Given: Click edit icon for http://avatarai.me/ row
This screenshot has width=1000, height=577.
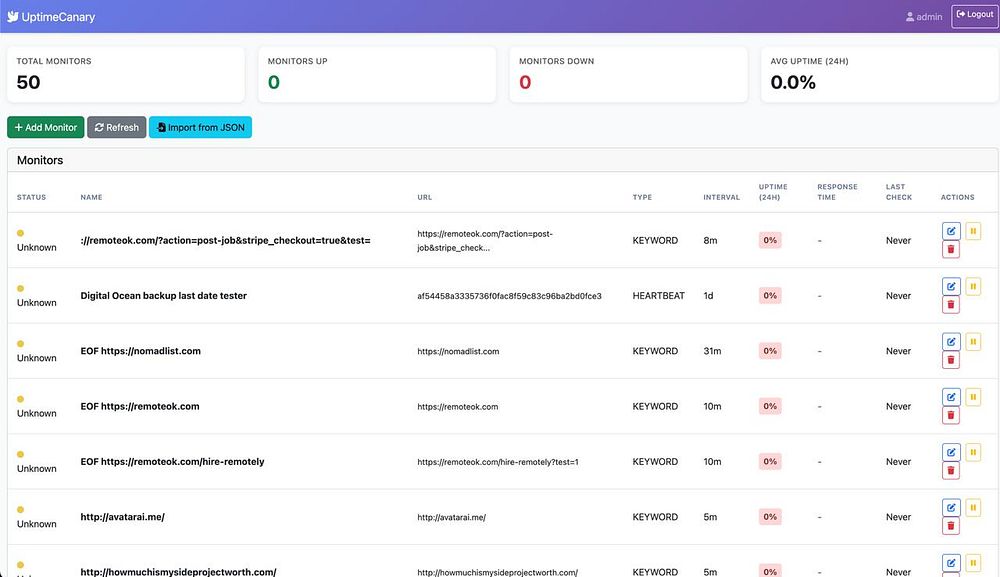Looking at the screenshot, I should coord(951,508).
